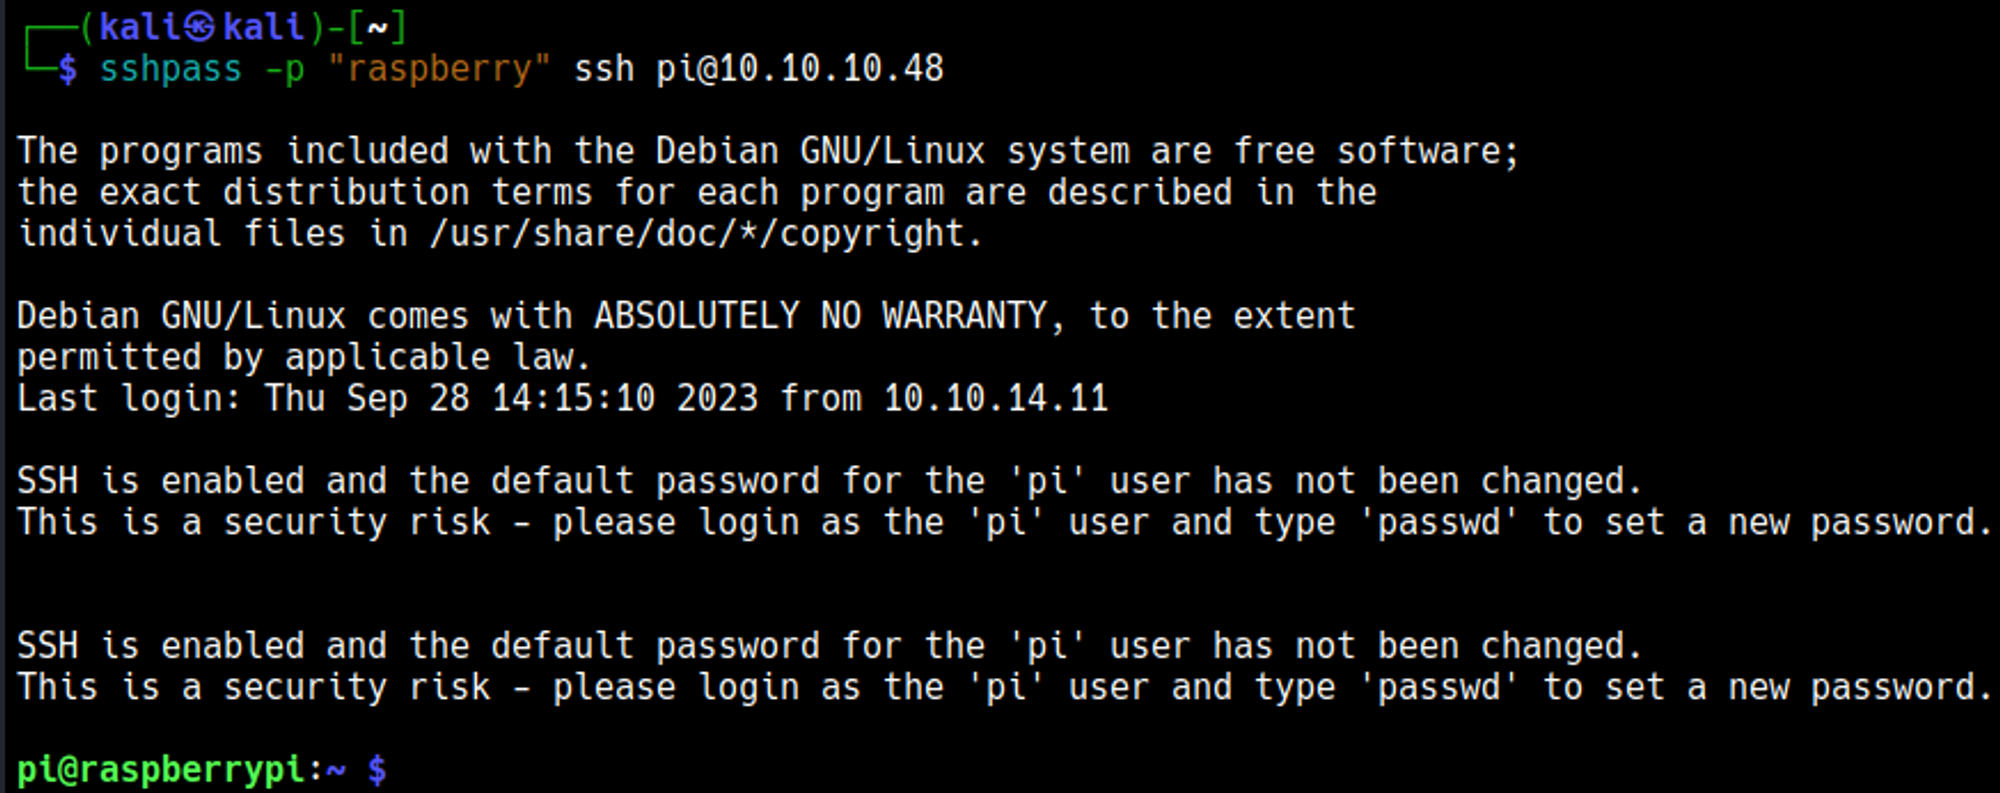The image size is (2000, 793).
Task: Click the dollar sign after pi@raspberrypi:~
Action: pos(377,770)
